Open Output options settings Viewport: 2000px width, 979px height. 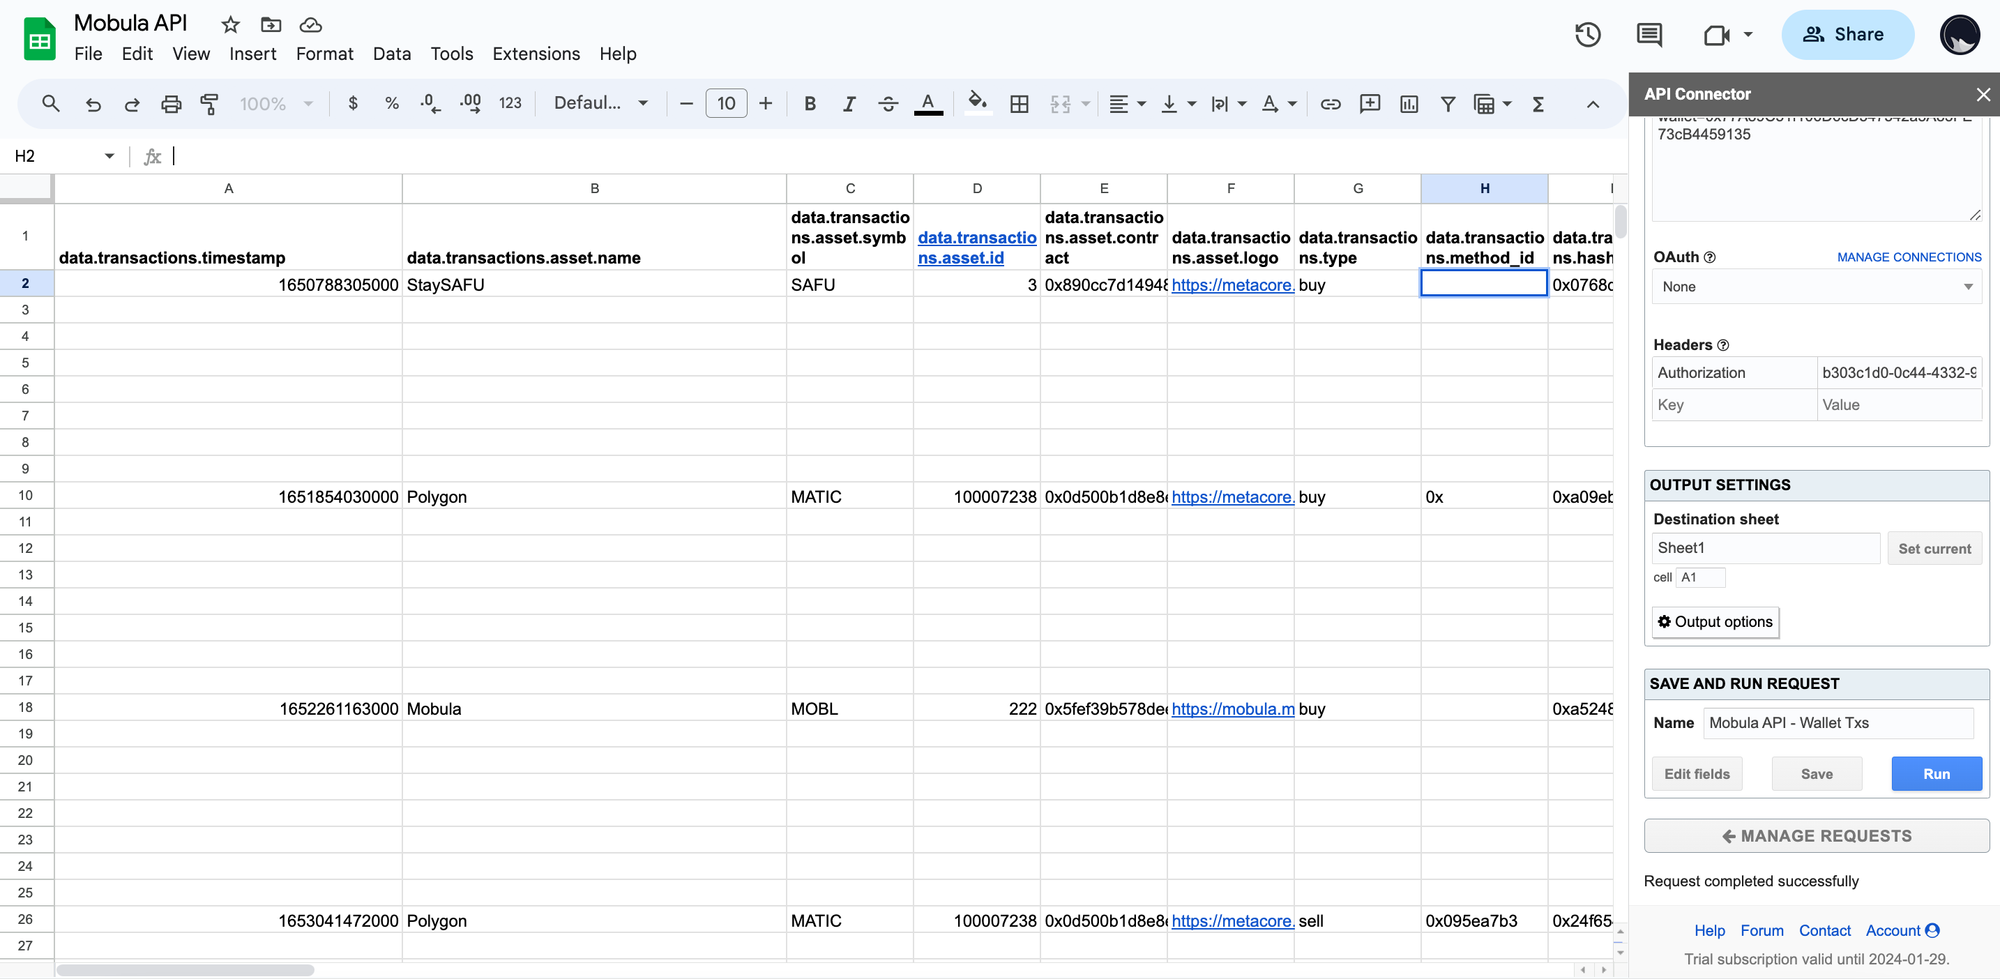tap(1715, 622)
